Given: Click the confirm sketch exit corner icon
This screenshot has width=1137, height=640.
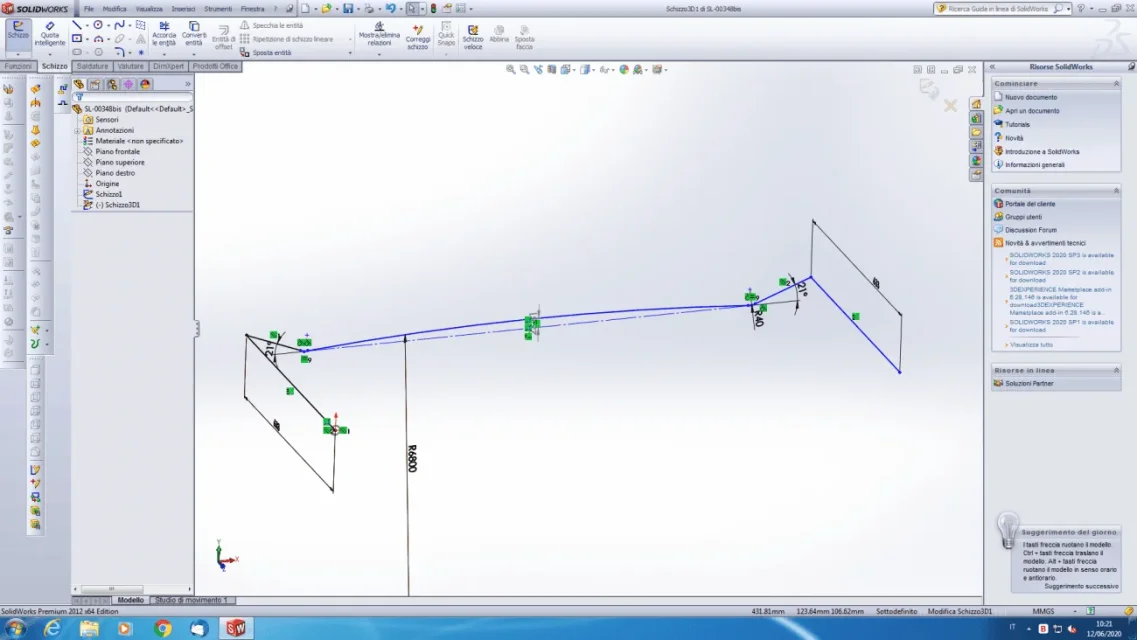Looking at the screenshot, I should click(928, 89).
